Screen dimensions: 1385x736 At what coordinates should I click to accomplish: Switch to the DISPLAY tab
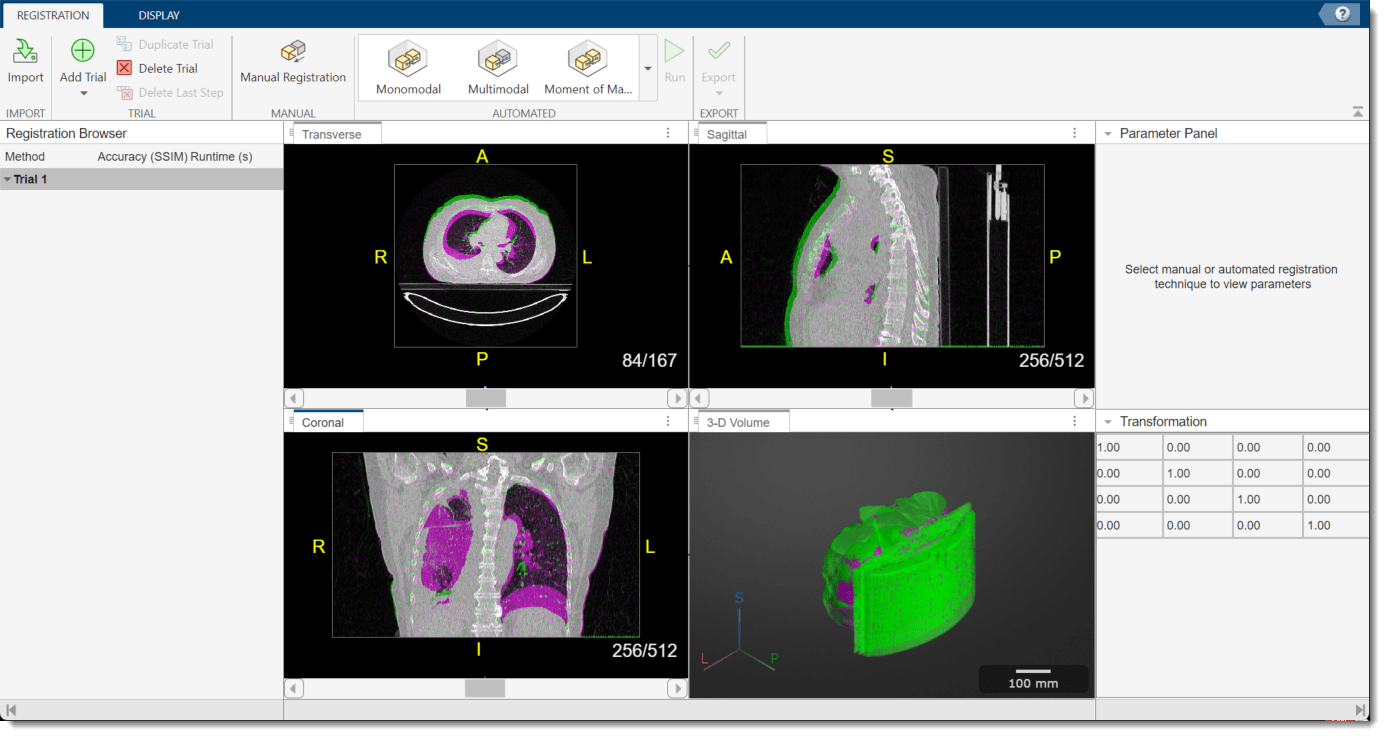tap(159, 15)
